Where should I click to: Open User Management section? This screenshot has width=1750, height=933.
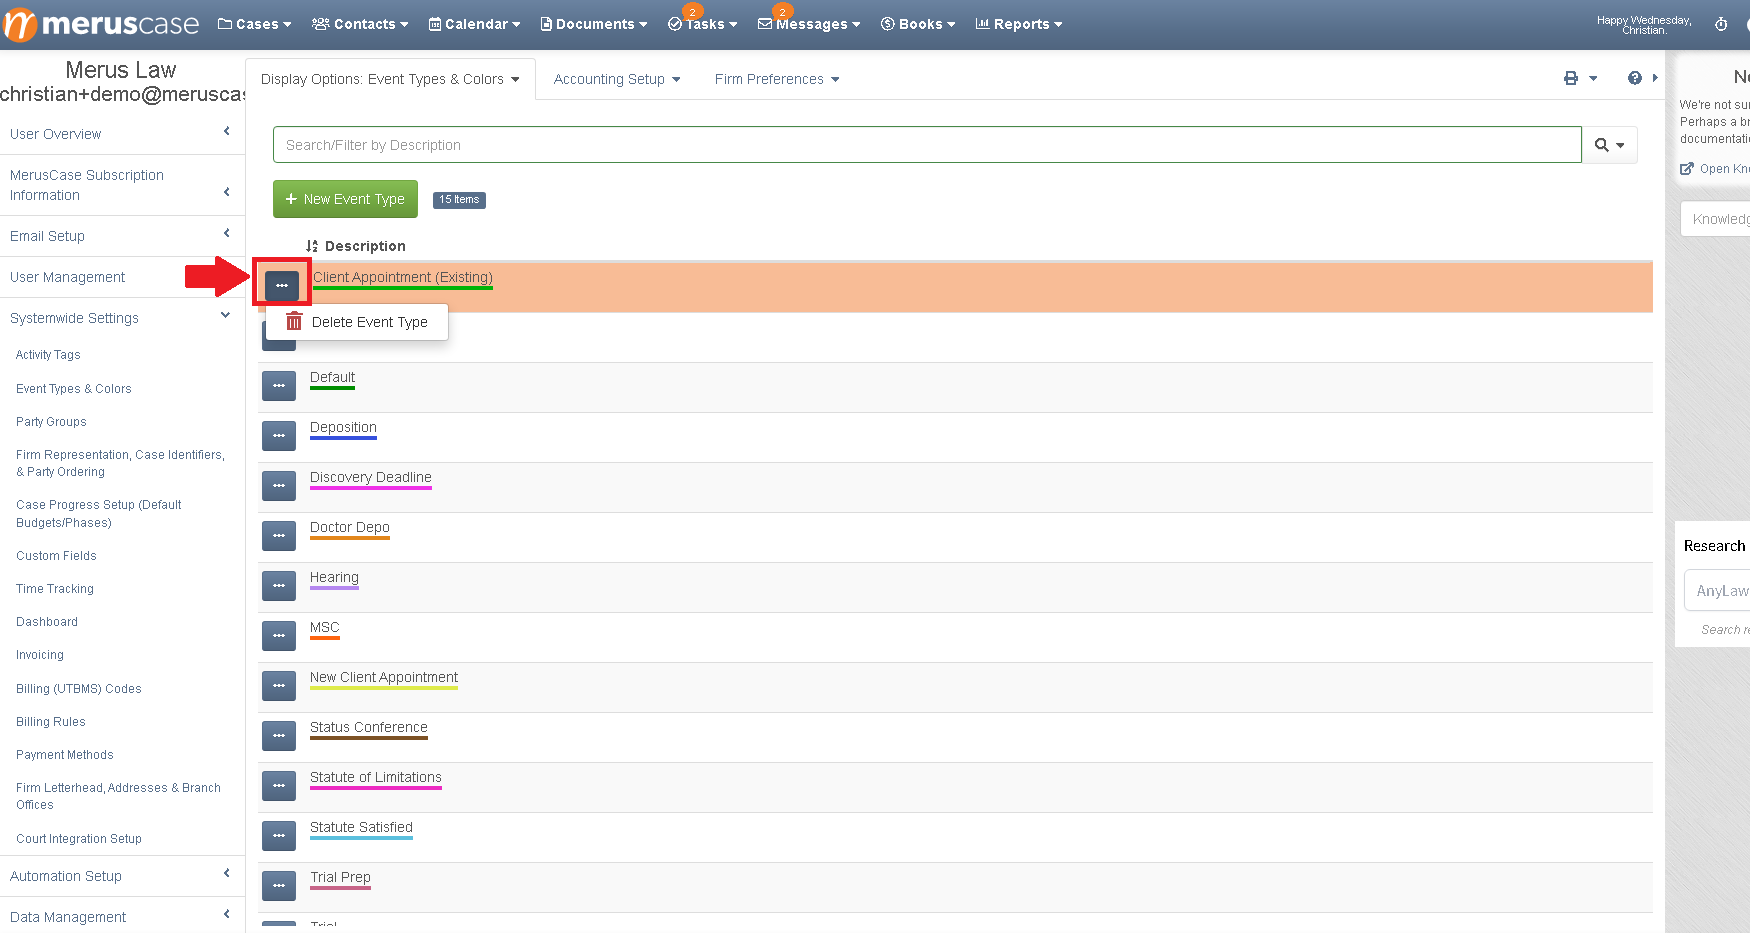tap(68, 277)
